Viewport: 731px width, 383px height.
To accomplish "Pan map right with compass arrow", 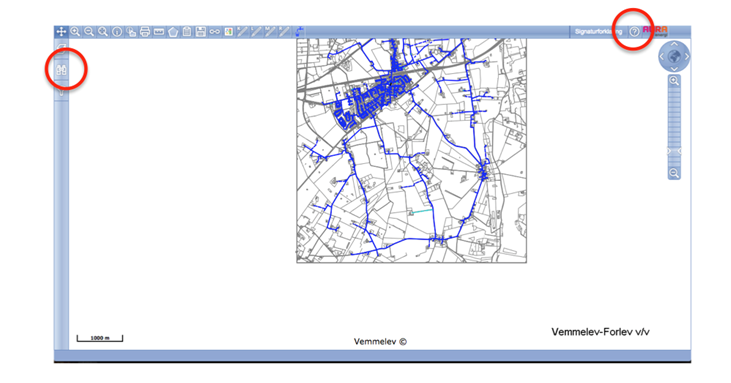I will pos(687,56).
